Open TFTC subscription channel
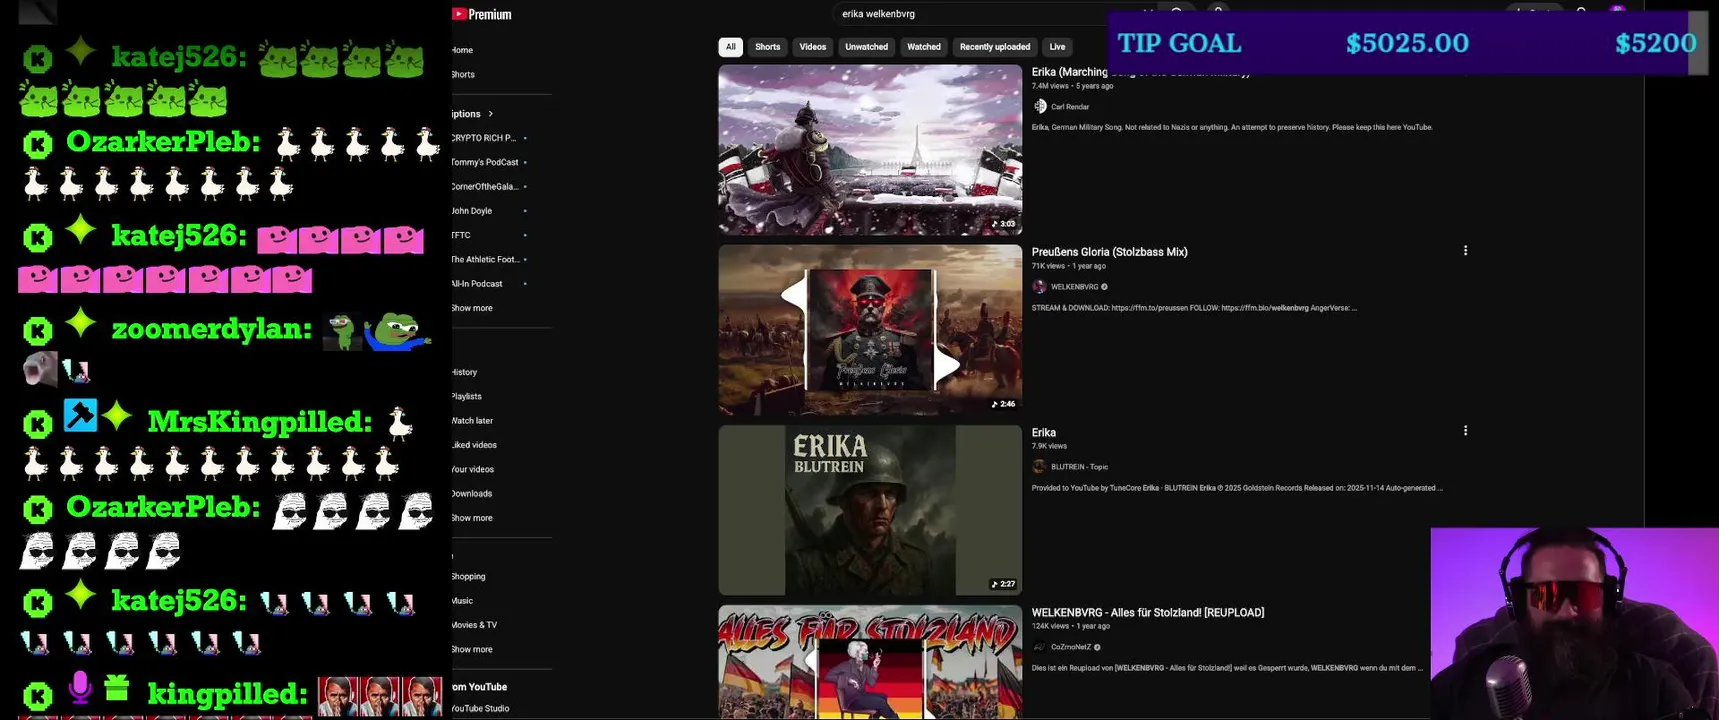 pos(461,235)
